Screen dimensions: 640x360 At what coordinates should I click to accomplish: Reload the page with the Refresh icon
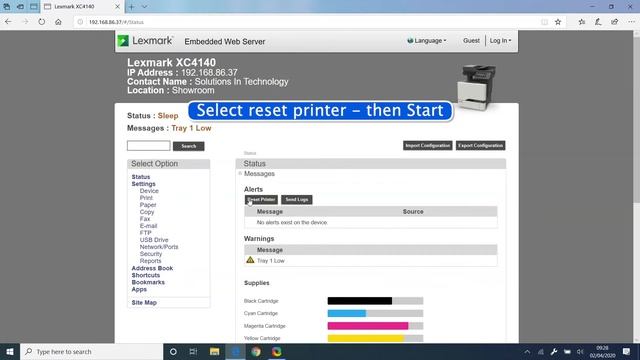coord(42,22)
